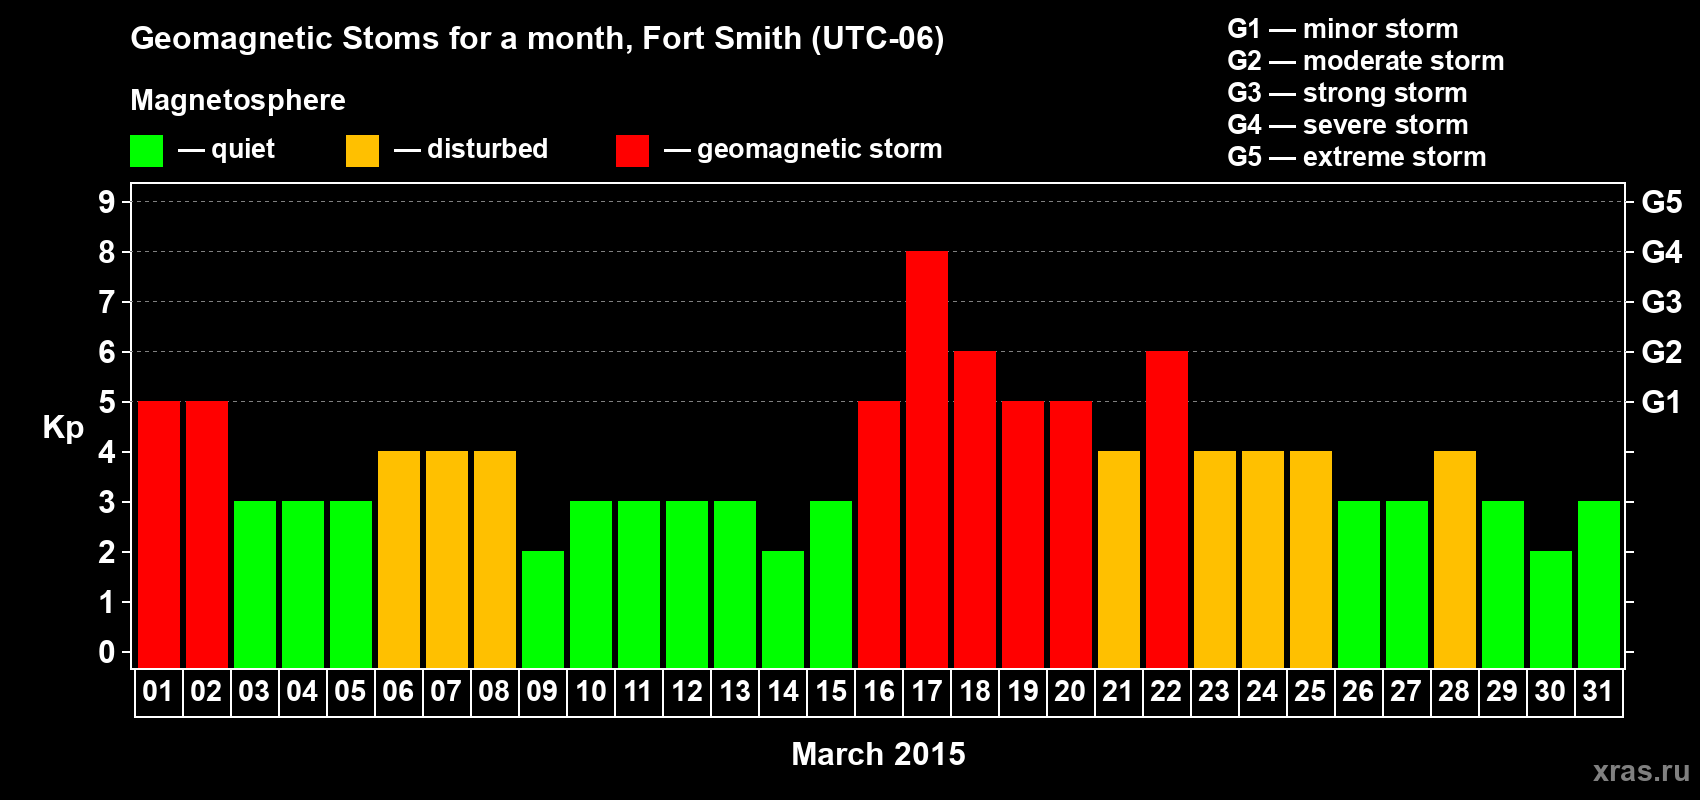Click date label 08 on the axis

[x=494, y=691]
